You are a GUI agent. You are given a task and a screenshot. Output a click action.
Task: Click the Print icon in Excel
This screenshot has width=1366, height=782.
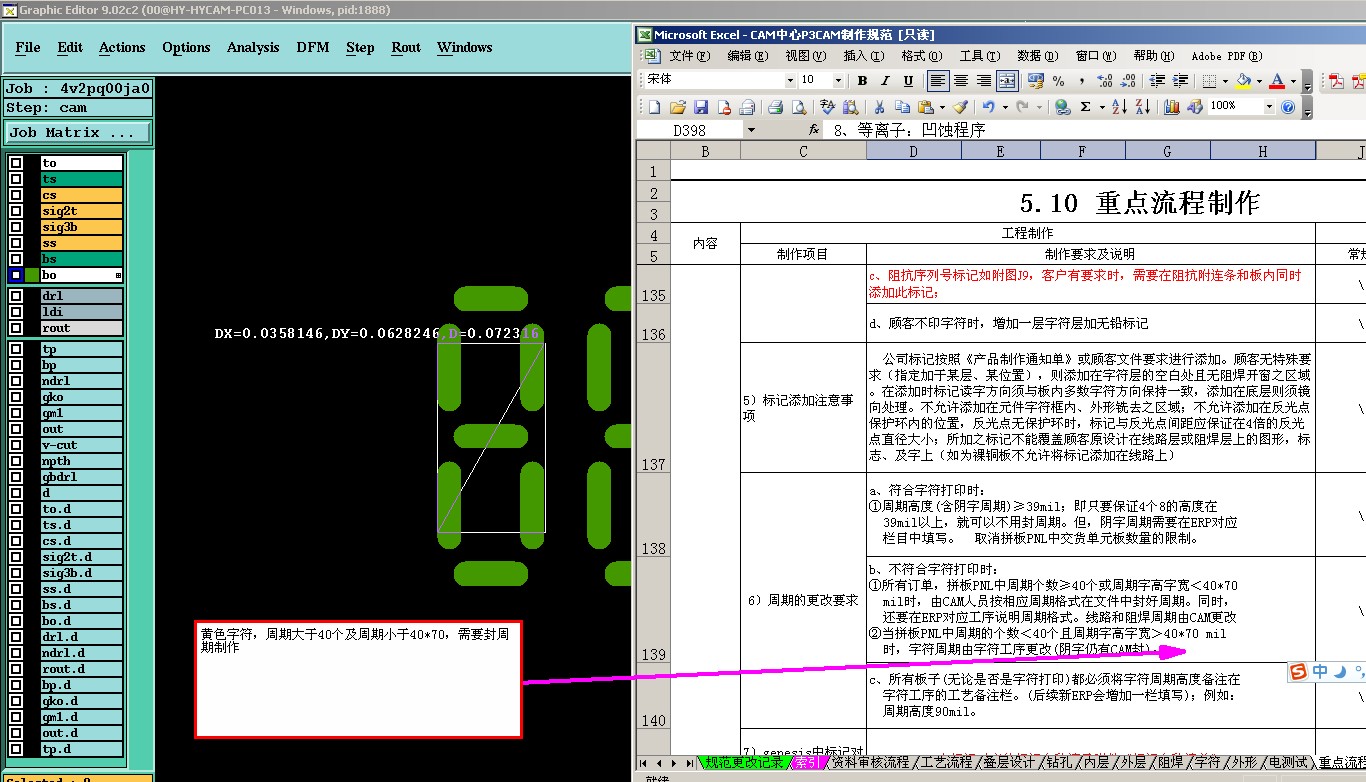(775, 107)
